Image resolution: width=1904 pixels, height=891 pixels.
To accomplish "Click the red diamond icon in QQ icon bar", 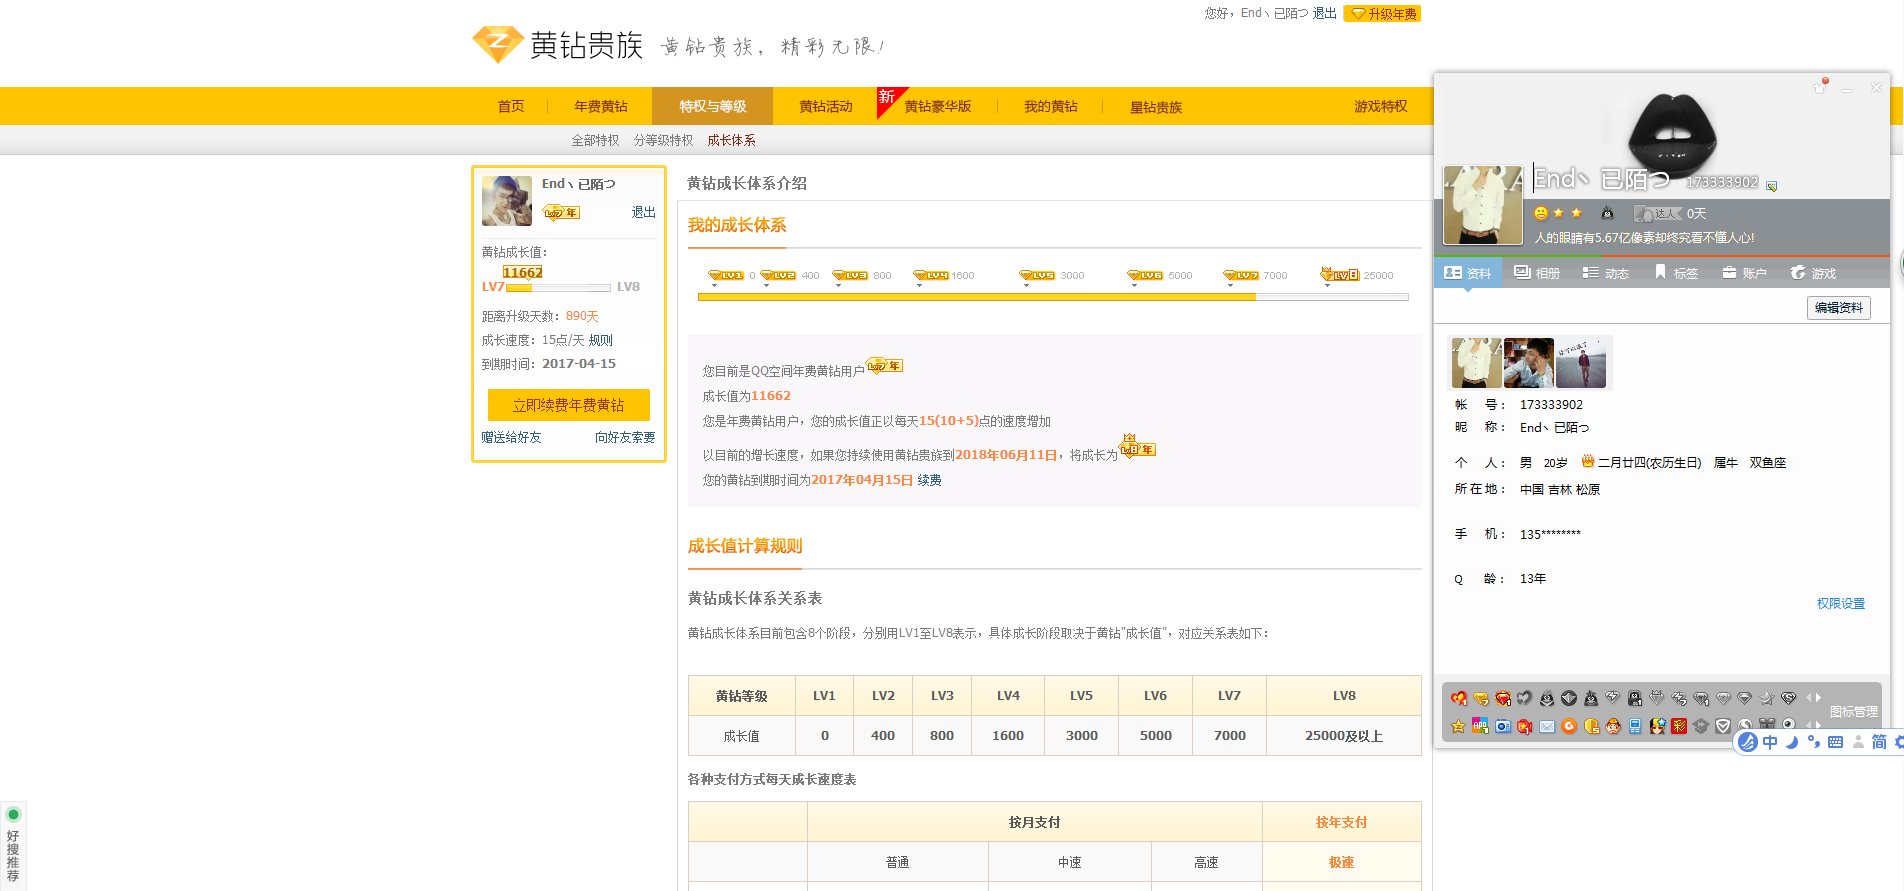I will pyautogui.click(x=1503, y=698).
